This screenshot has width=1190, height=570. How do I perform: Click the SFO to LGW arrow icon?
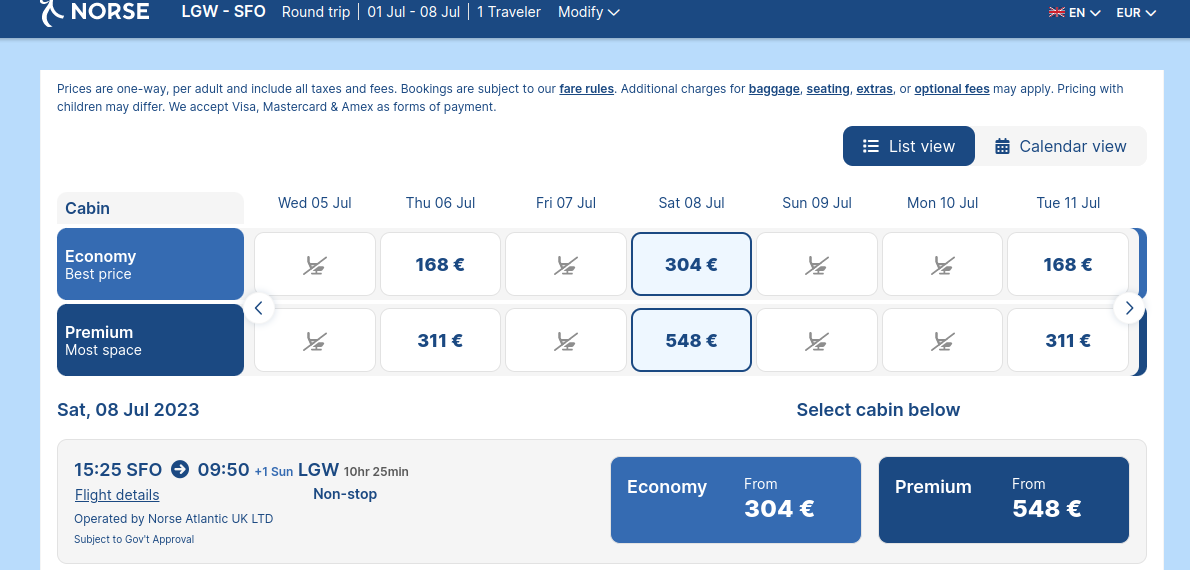click(x=180, y=469)
